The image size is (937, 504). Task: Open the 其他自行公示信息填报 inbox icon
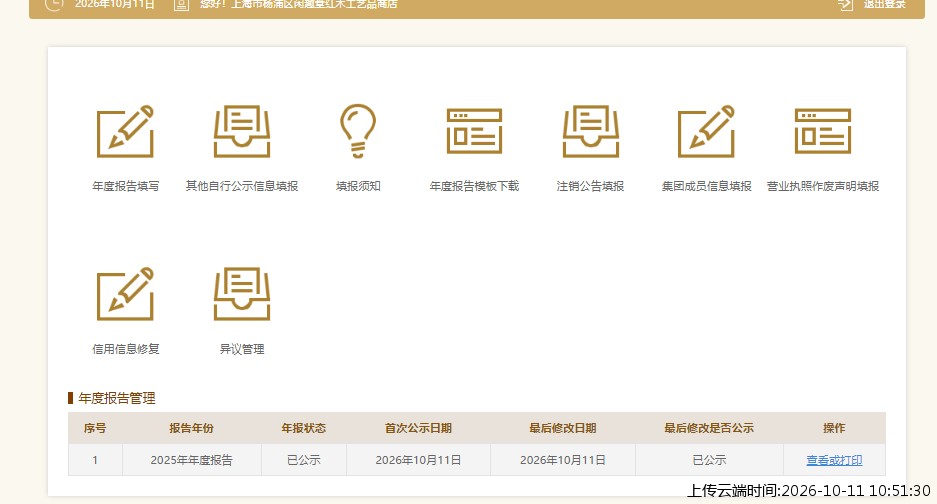click(x=242, y=132)
